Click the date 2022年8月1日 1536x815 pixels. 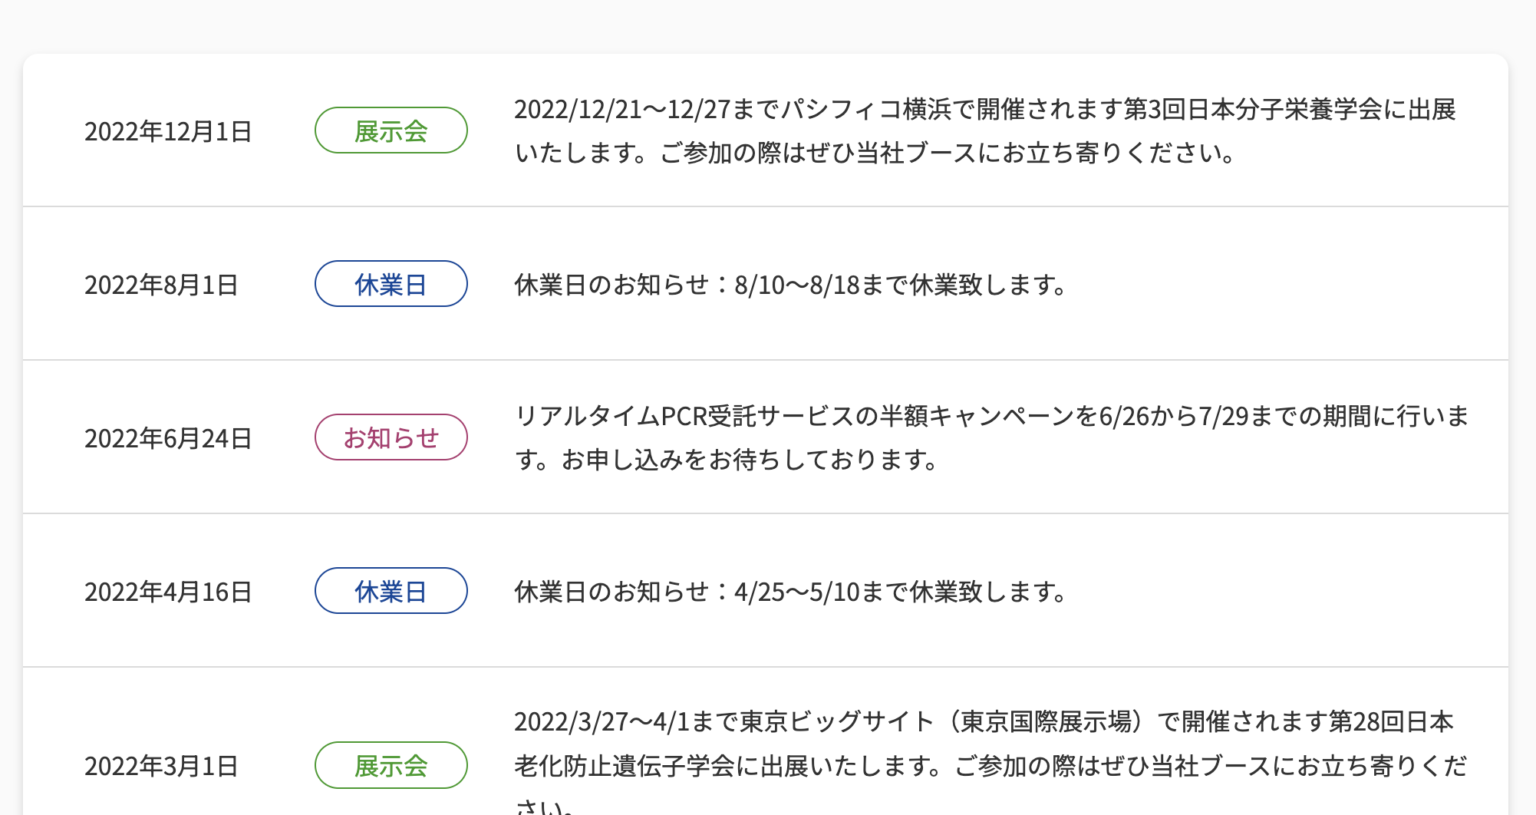pos(161,285)
